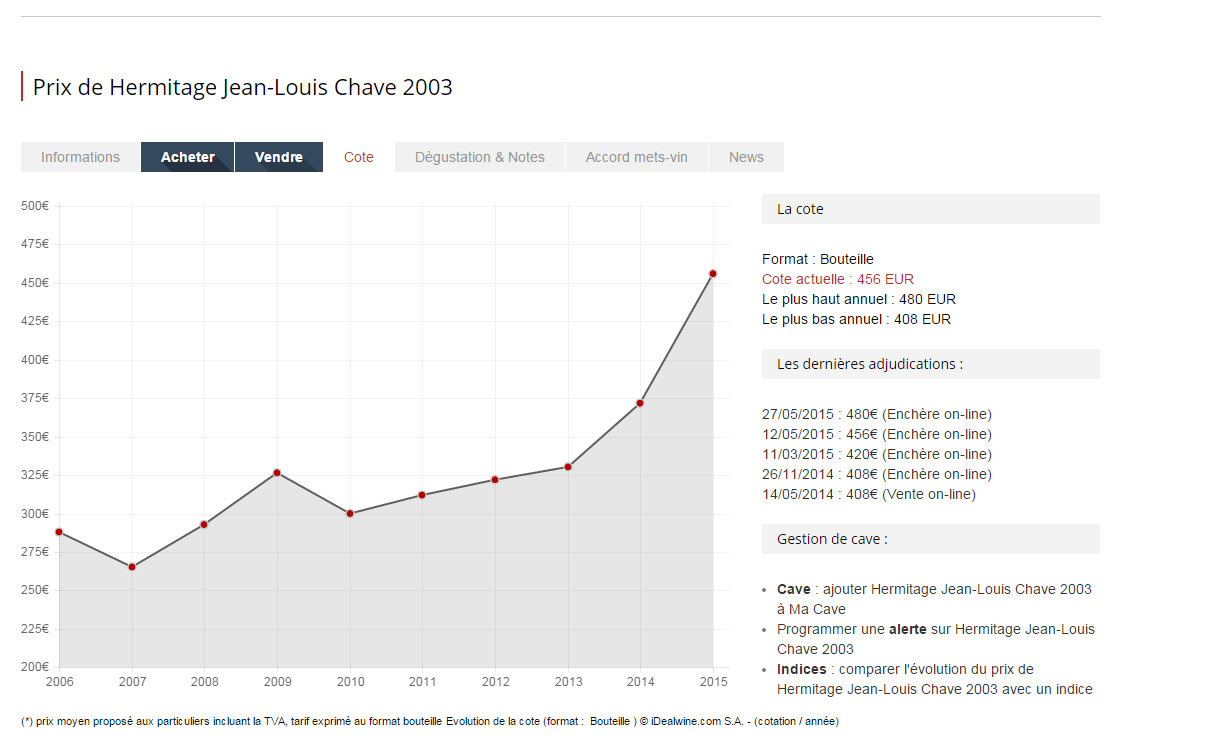Click the 2009 data point on the chart

277,472
